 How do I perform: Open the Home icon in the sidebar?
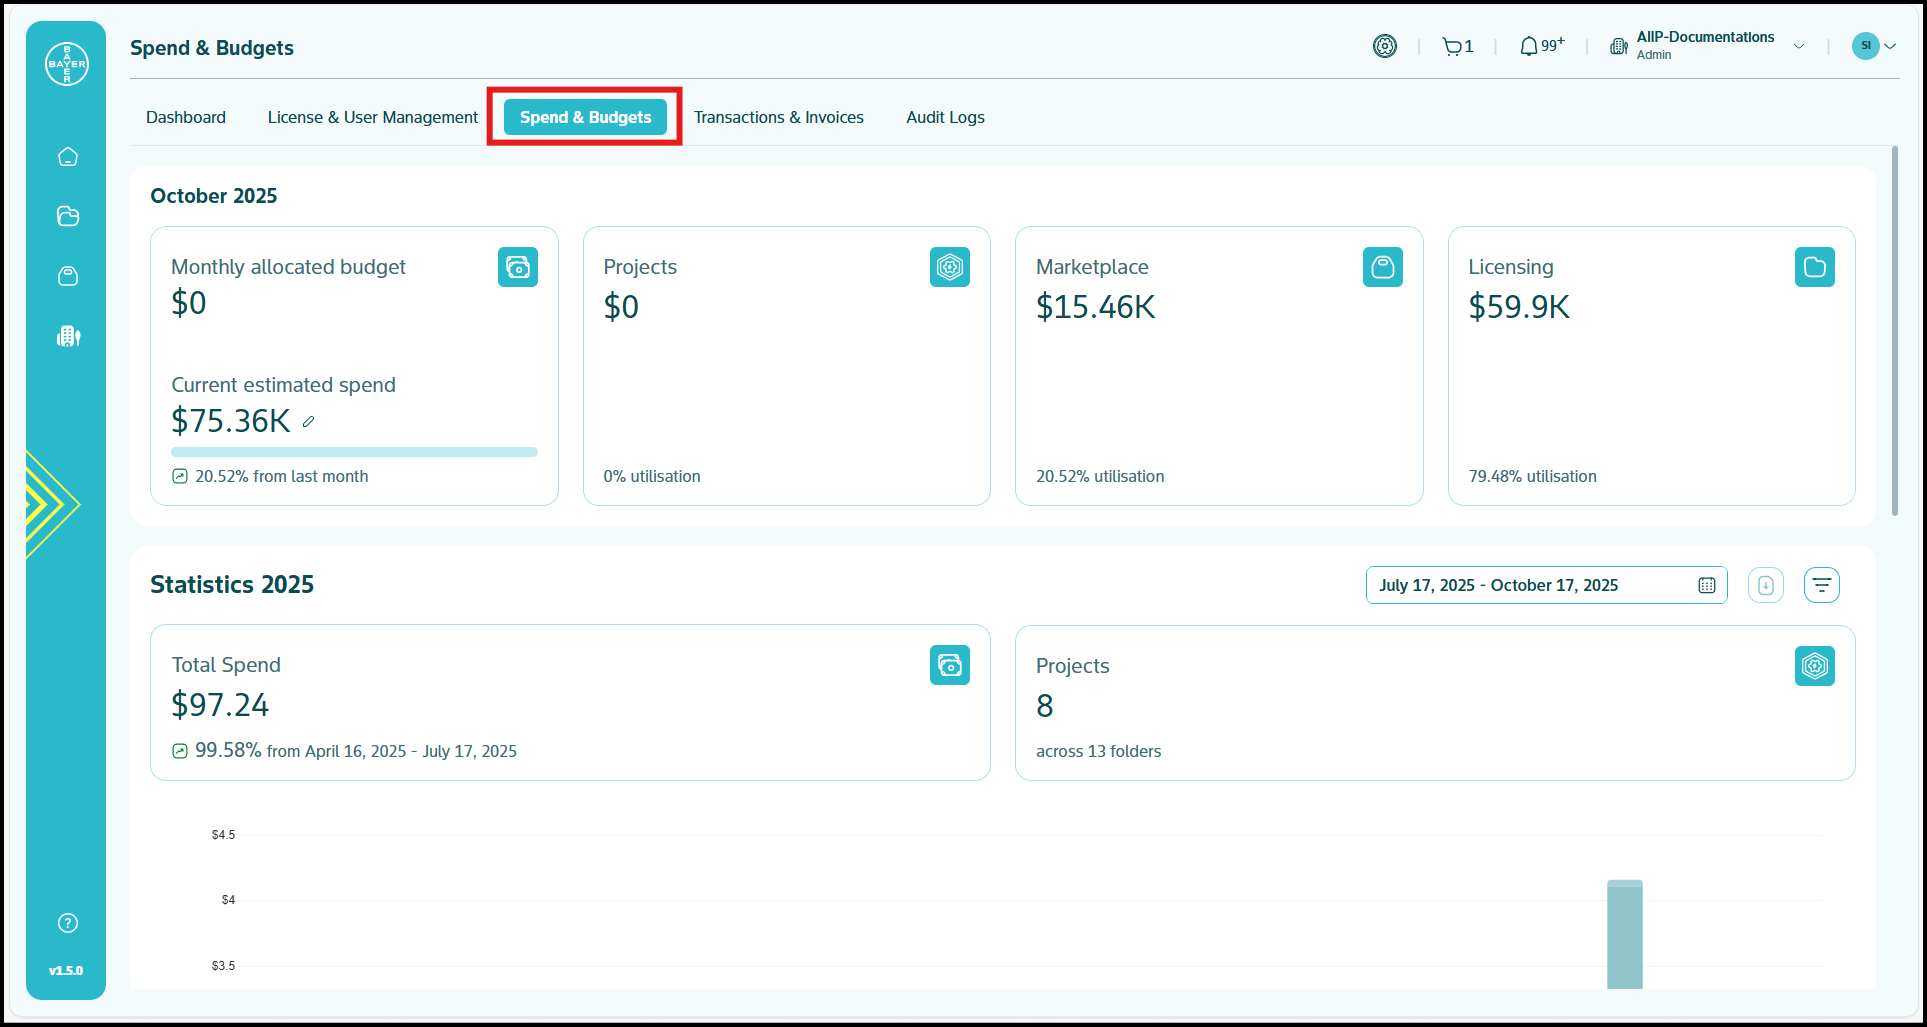68,157
